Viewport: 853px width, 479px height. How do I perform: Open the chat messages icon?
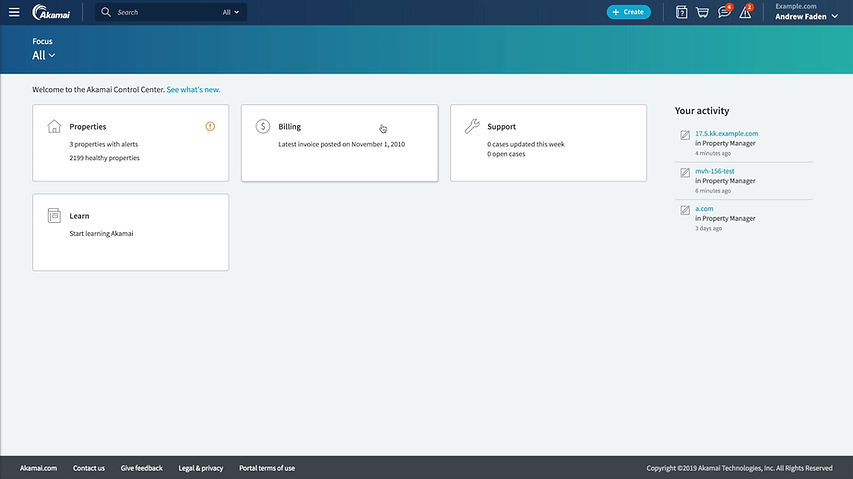coord(724,11)
